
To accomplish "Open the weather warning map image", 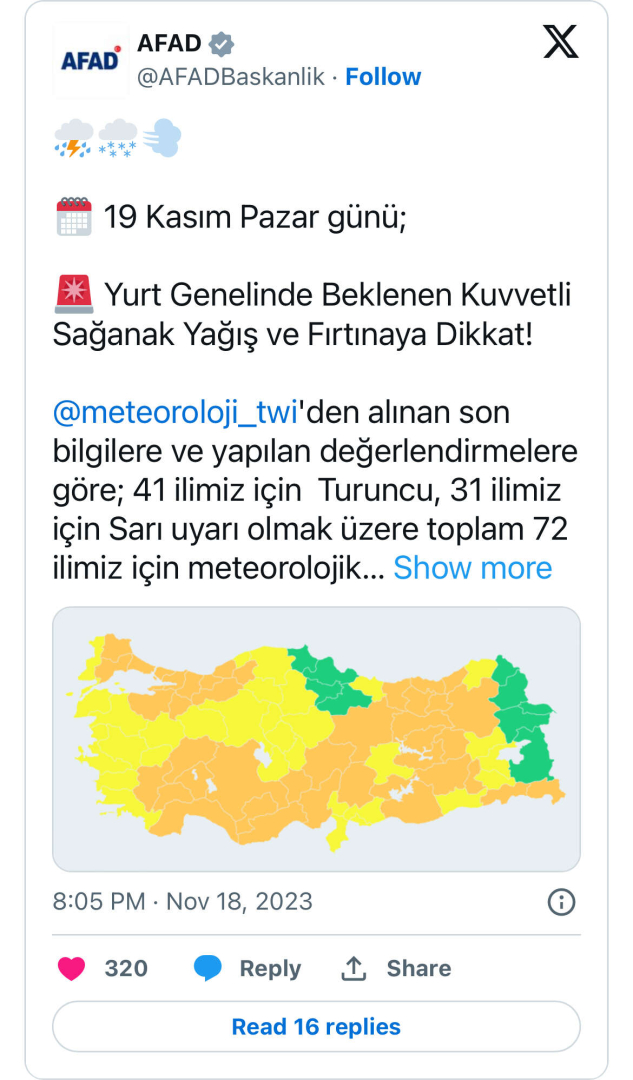I will coord(316,739).
